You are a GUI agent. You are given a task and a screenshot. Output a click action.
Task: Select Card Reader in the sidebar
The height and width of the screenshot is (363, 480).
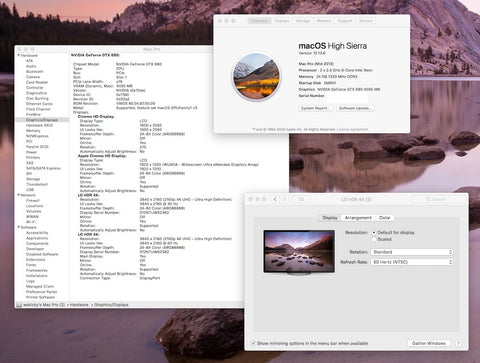[37, 82]
